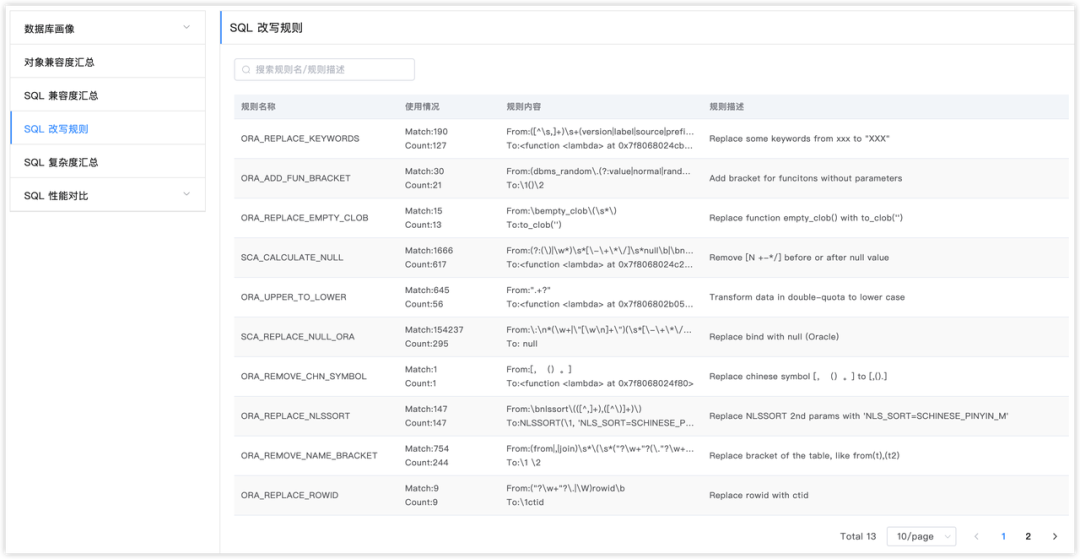Viewport: 1080px width, 559px height.
Task: Click the 规则名称 column header
Action: point(259,107)
